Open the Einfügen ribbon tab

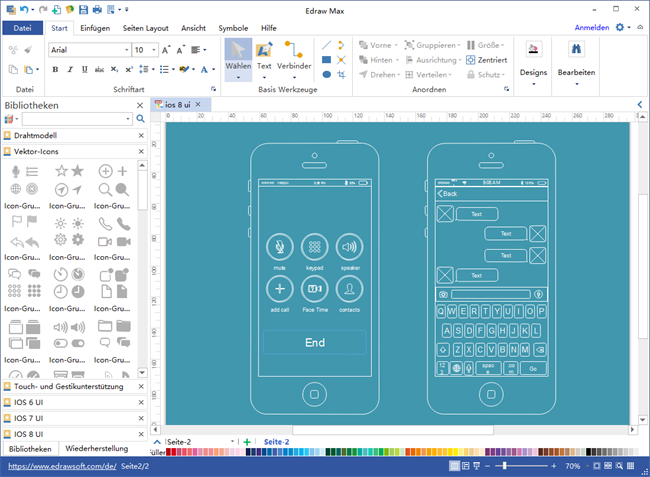[x=95, y=28]
